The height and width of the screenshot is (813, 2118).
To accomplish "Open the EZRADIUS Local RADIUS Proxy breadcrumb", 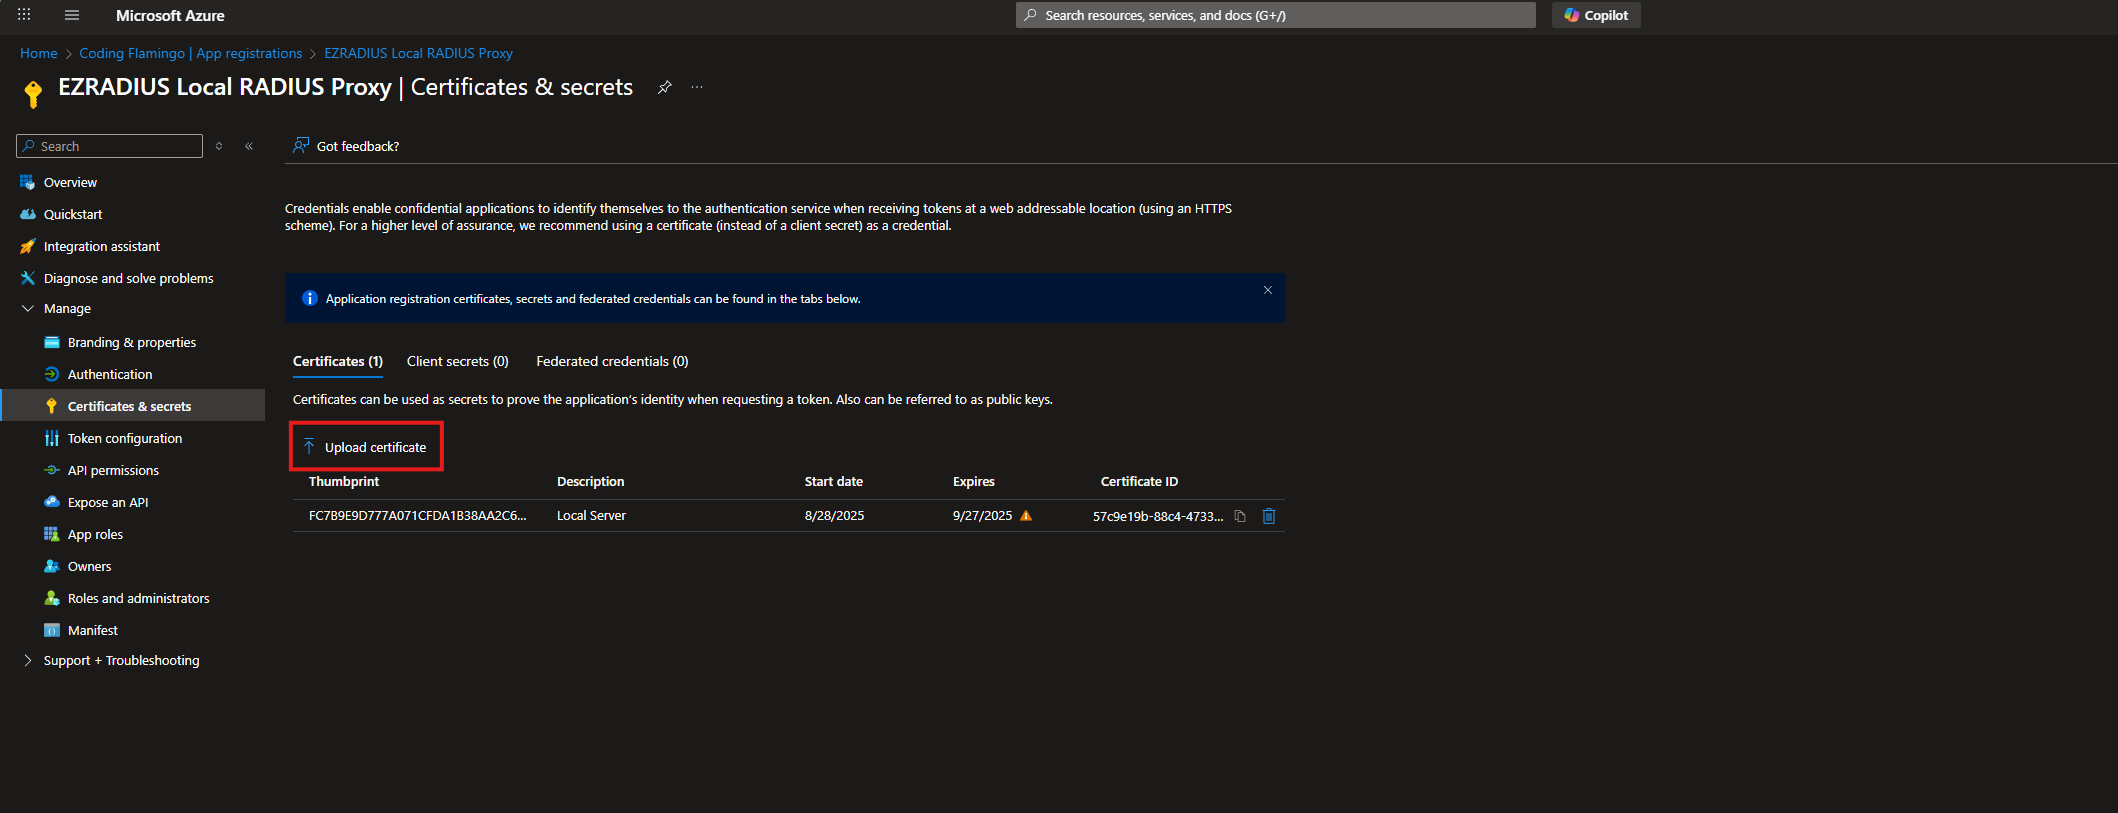I will point(418,53).
